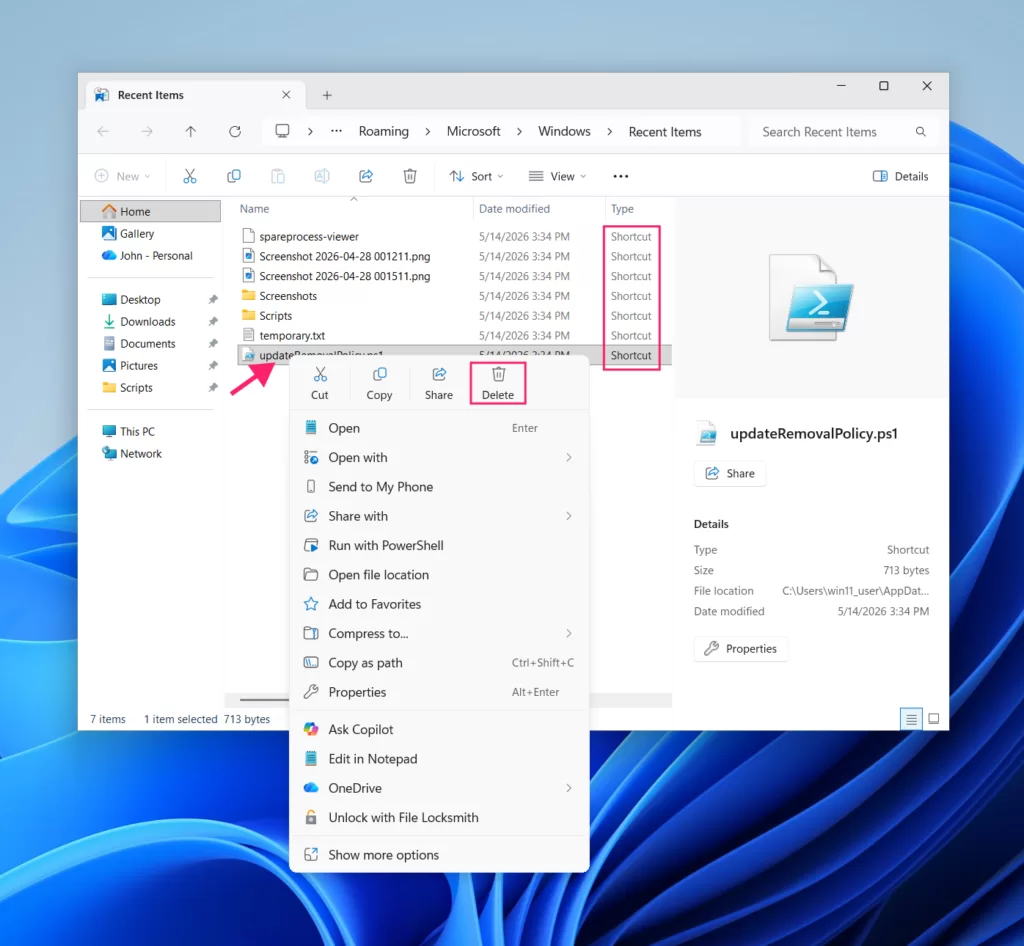Choose Share in the context menu
Screen dimensions: 1024x946
[x=438, y=383]
